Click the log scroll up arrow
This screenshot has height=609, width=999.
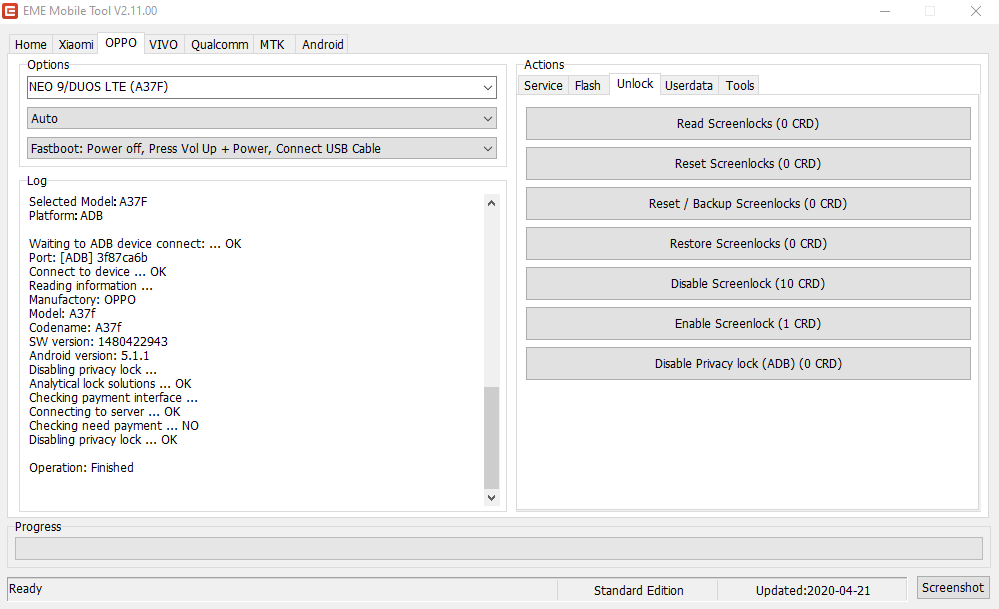491,203
